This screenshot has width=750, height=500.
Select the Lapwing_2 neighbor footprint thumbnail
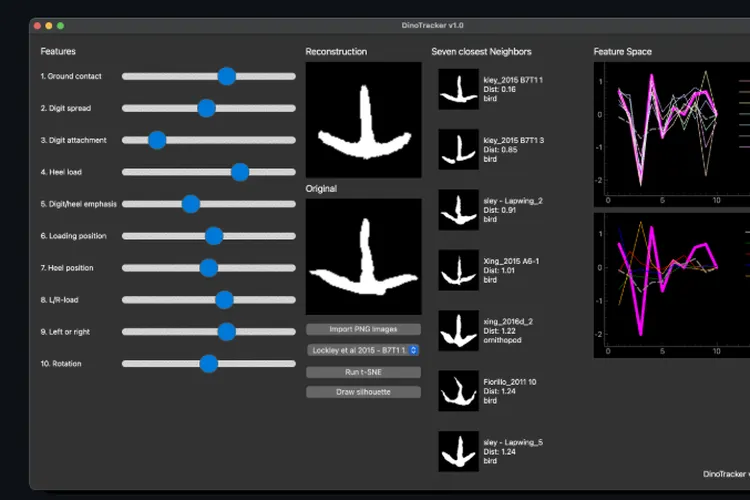[458, 210]
